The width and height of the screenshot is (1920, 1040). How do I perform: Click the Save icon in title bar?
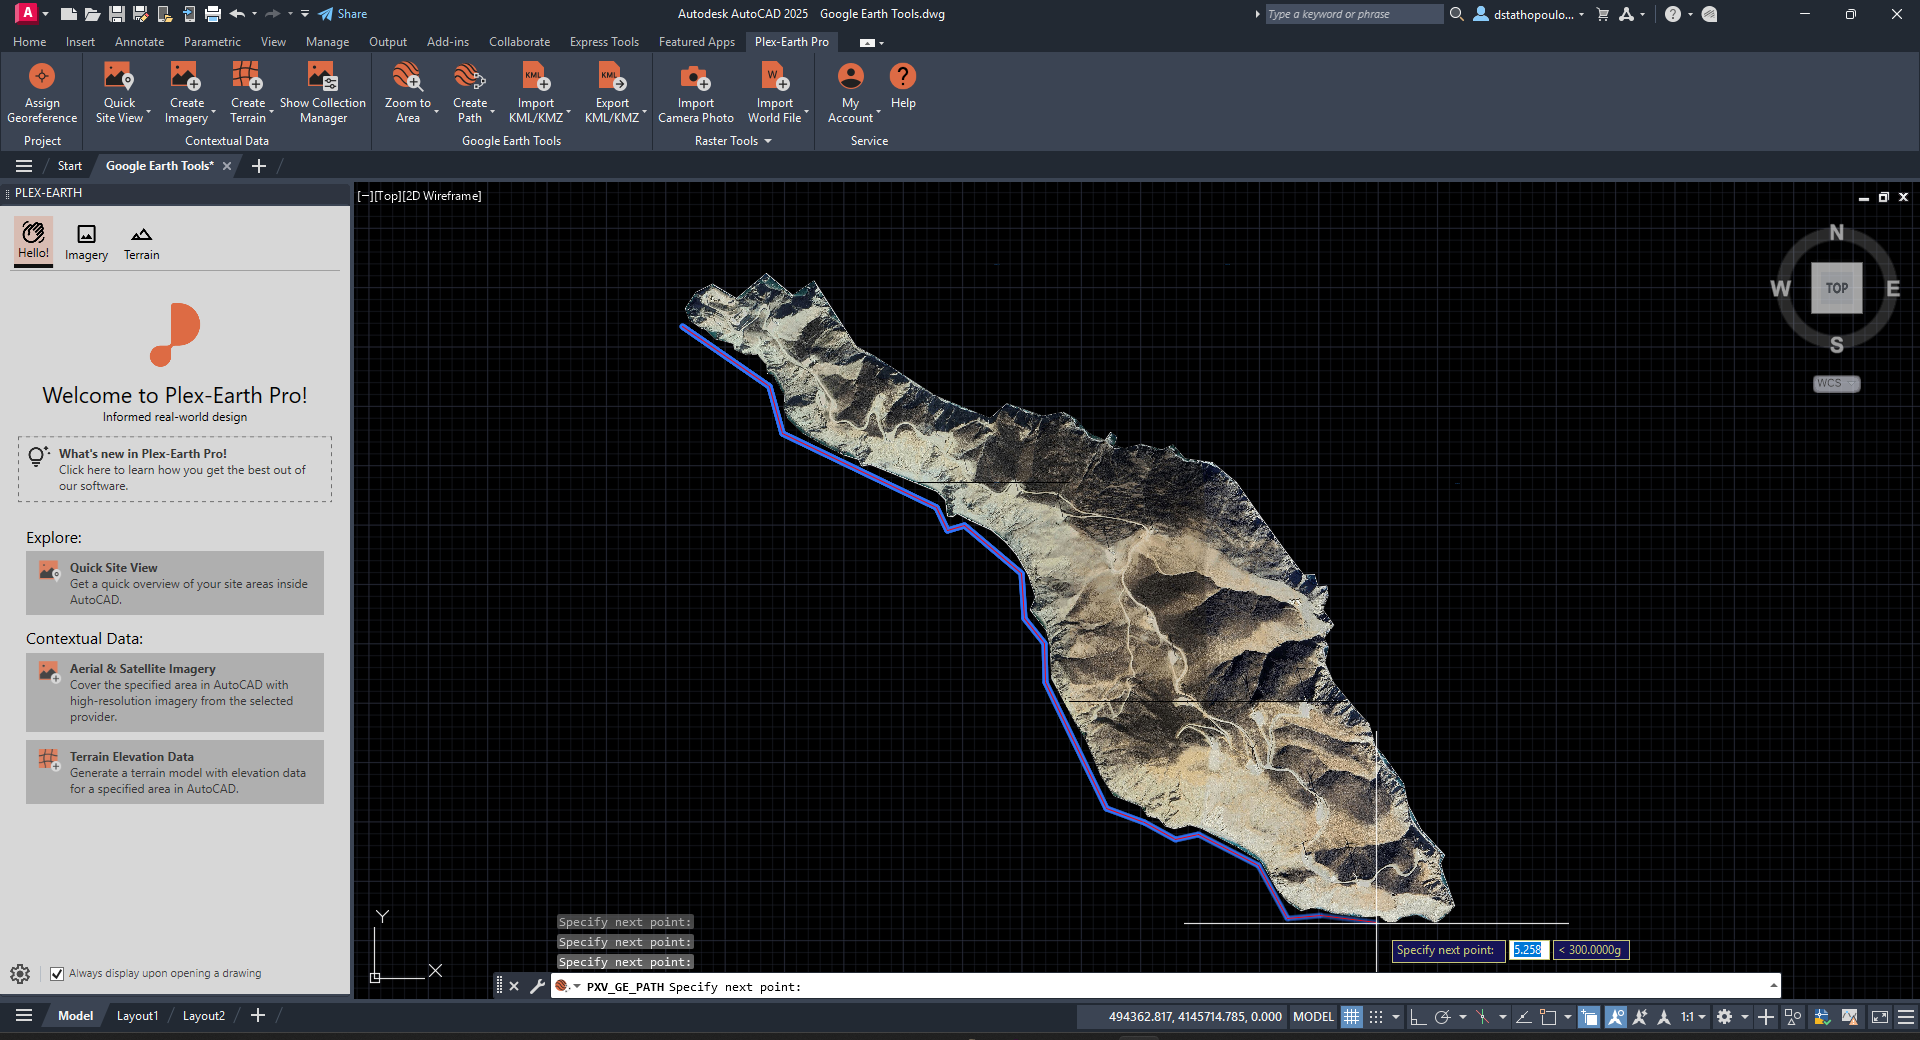click(117, 14)
